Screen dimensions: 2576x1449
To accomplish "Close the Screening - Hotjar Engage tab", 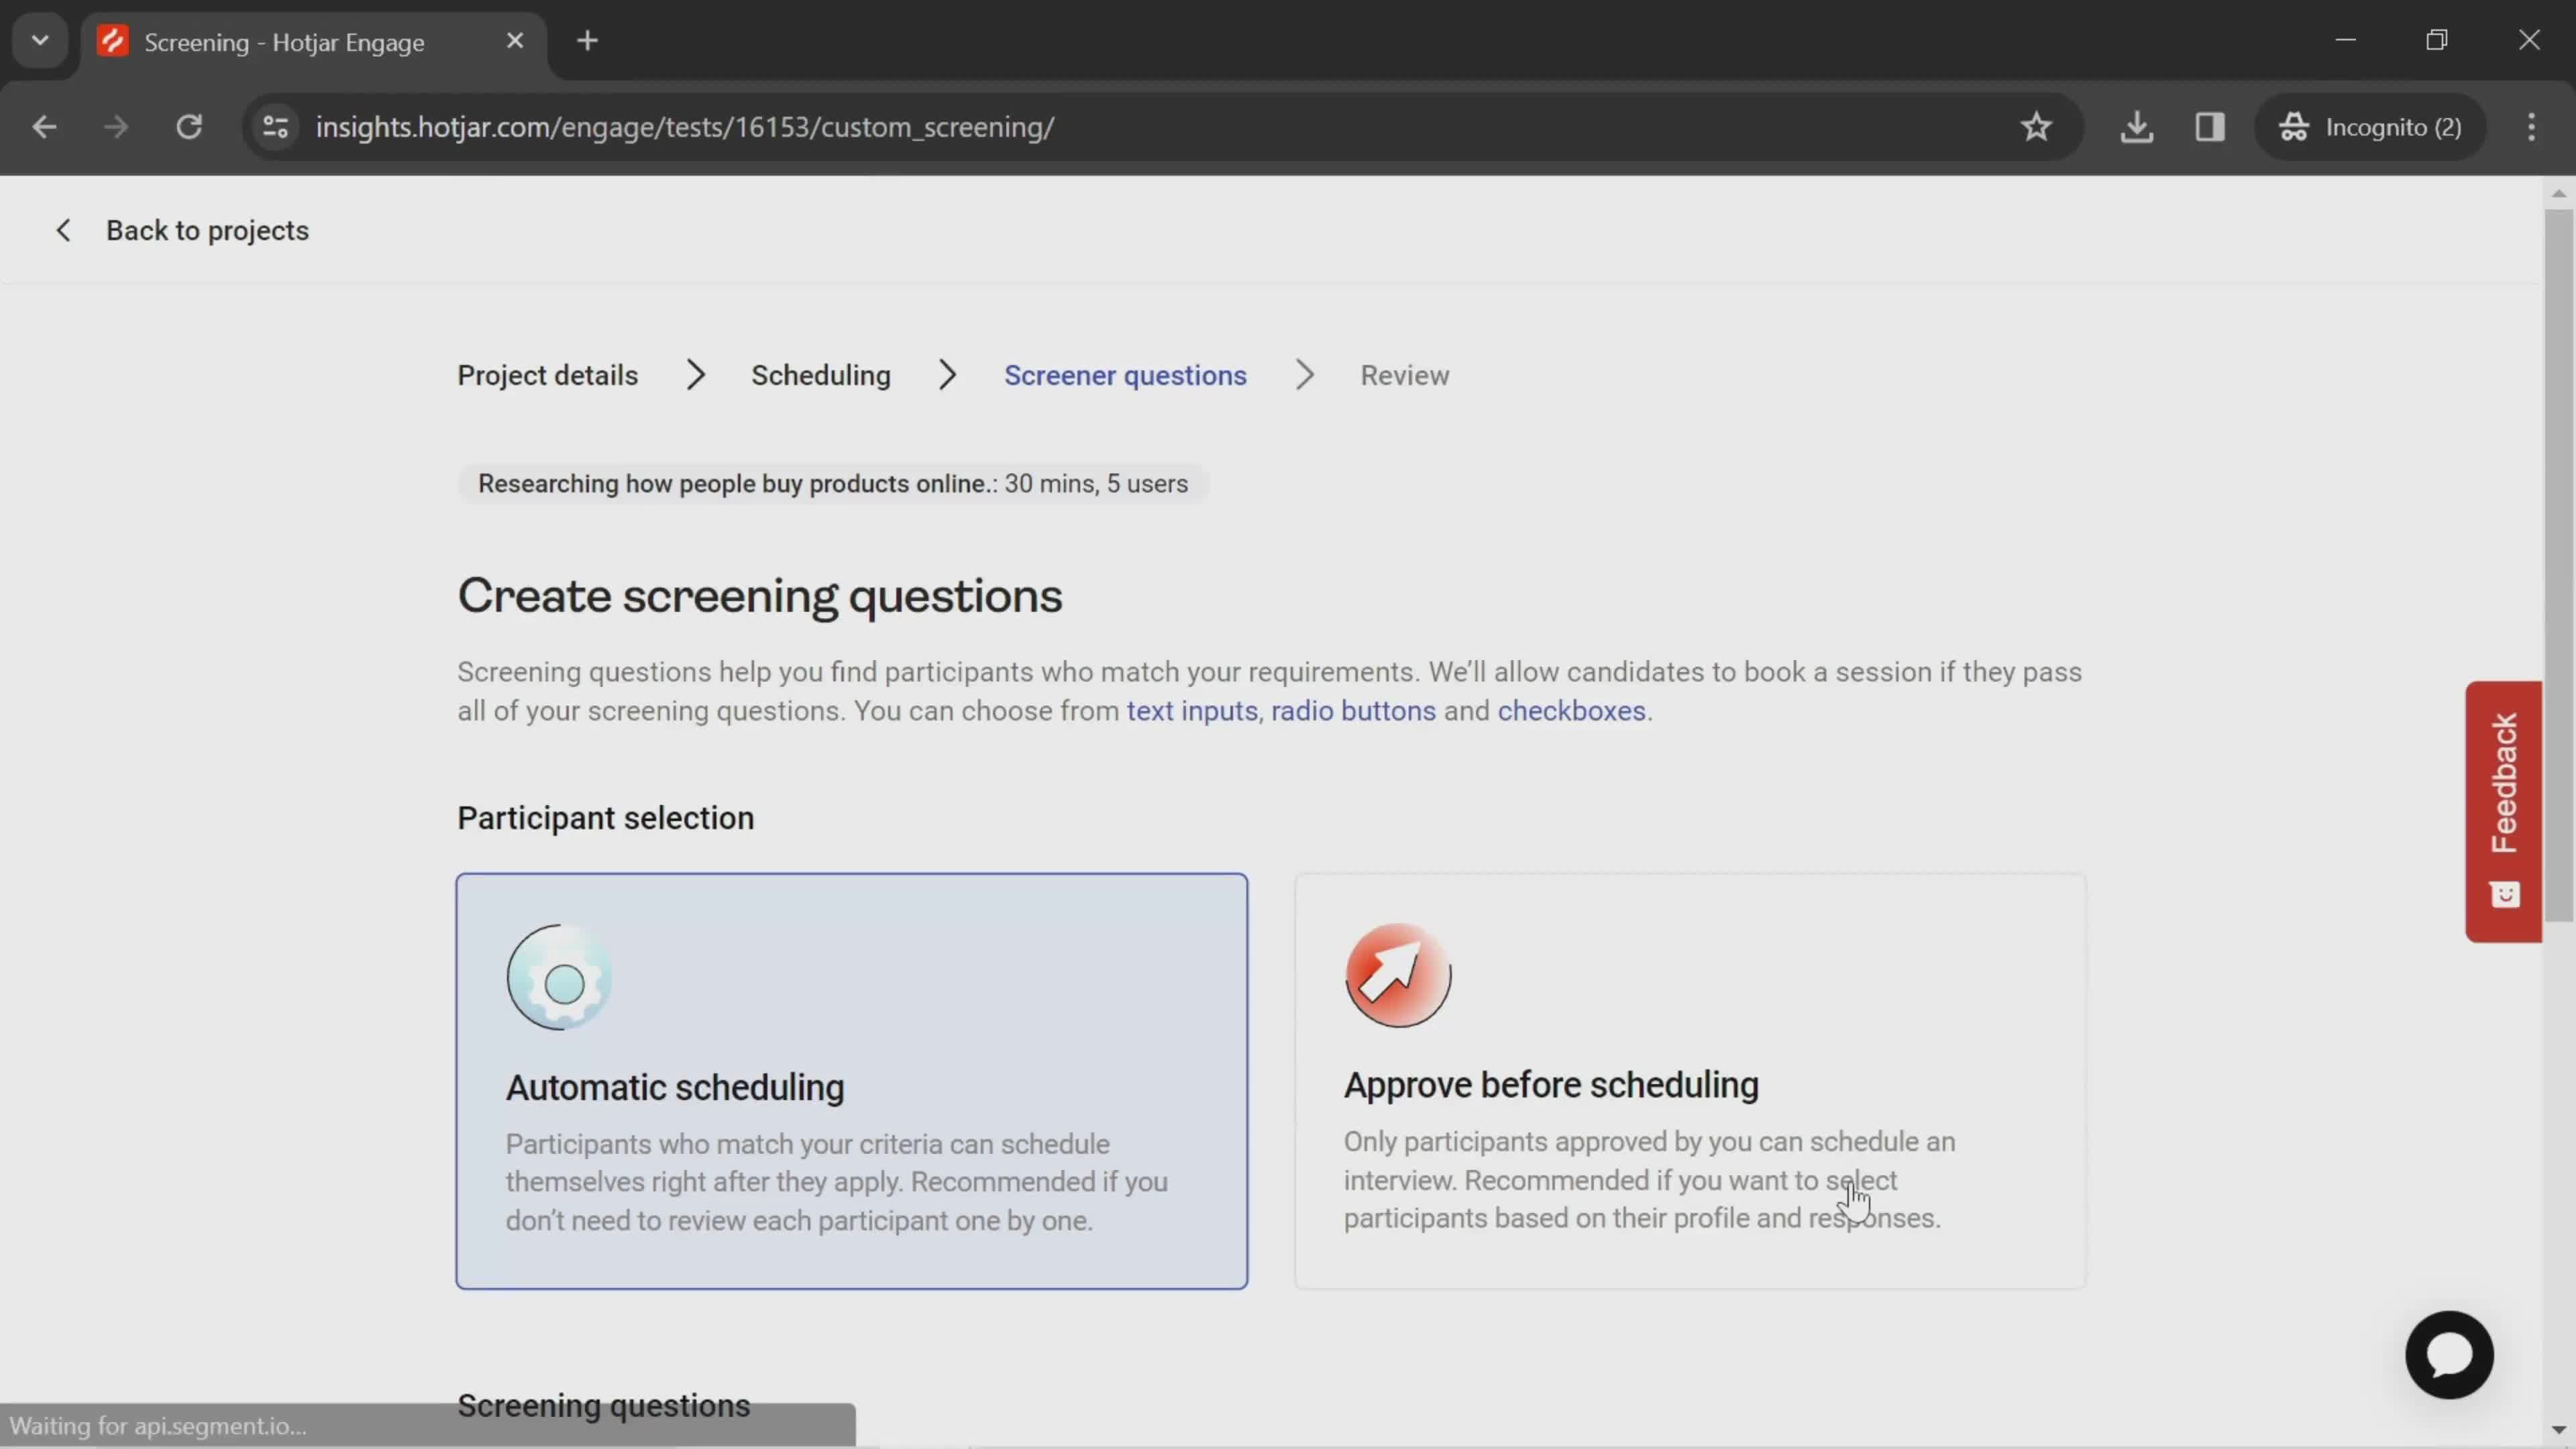I will [x=515, y=41].
